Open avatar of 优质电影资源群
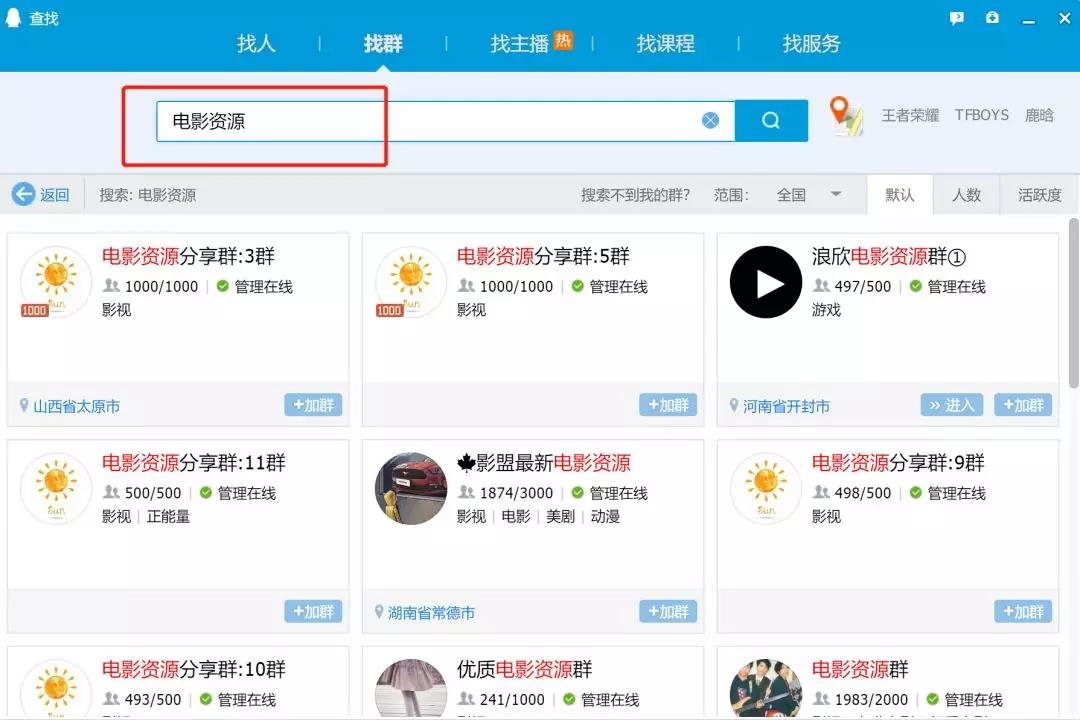 [x=411, y=688]
